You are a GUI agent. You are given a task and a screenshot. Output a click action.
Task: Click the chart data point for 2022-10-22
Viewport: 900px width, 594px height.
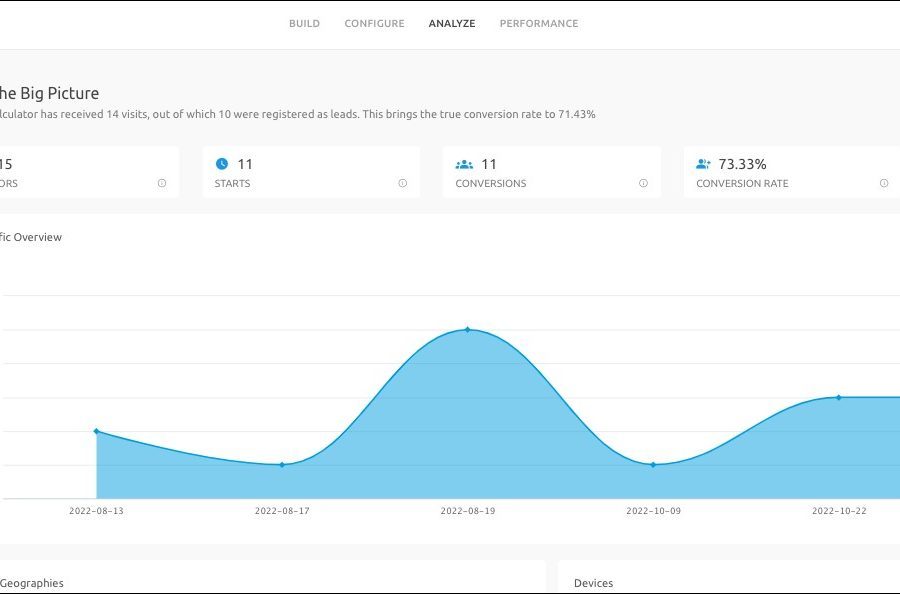click(838, 397)
